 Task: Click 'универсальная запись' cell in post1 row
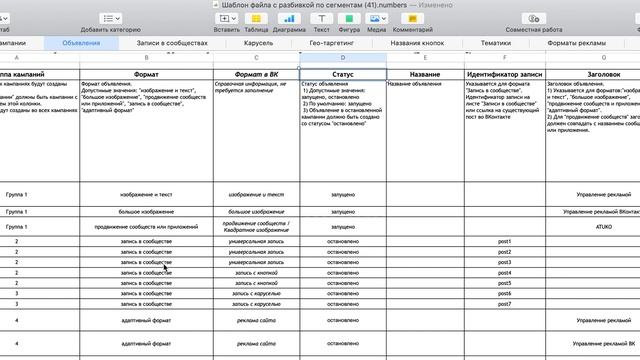click(256, 241)
